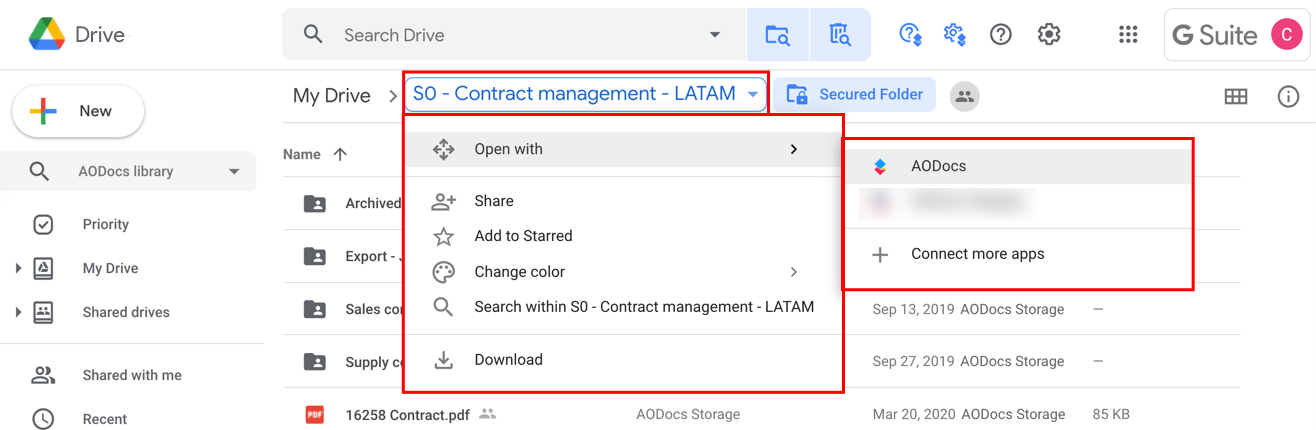Click the account avatar letter C
The width and height of the screenshot is (1316, 430).
coord(1286,35)
